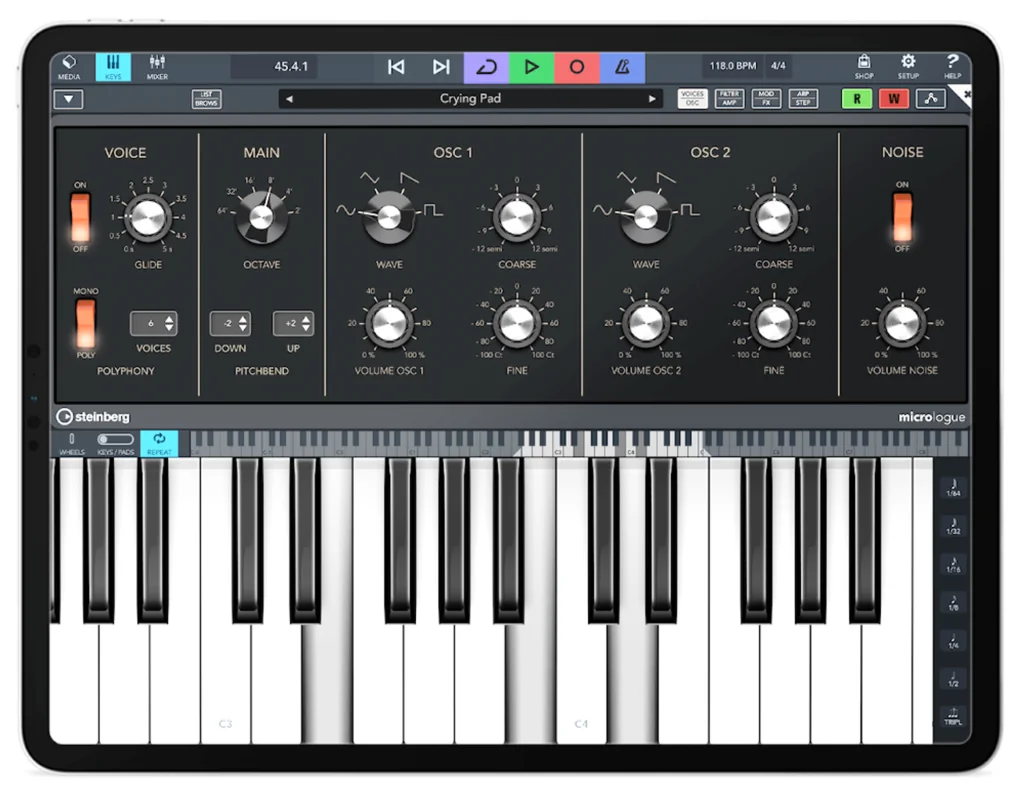Image resolution: width=1024 pixels, height=798 pixels.
Task: Click the Volume Noise knob
Action: (902, 323)
